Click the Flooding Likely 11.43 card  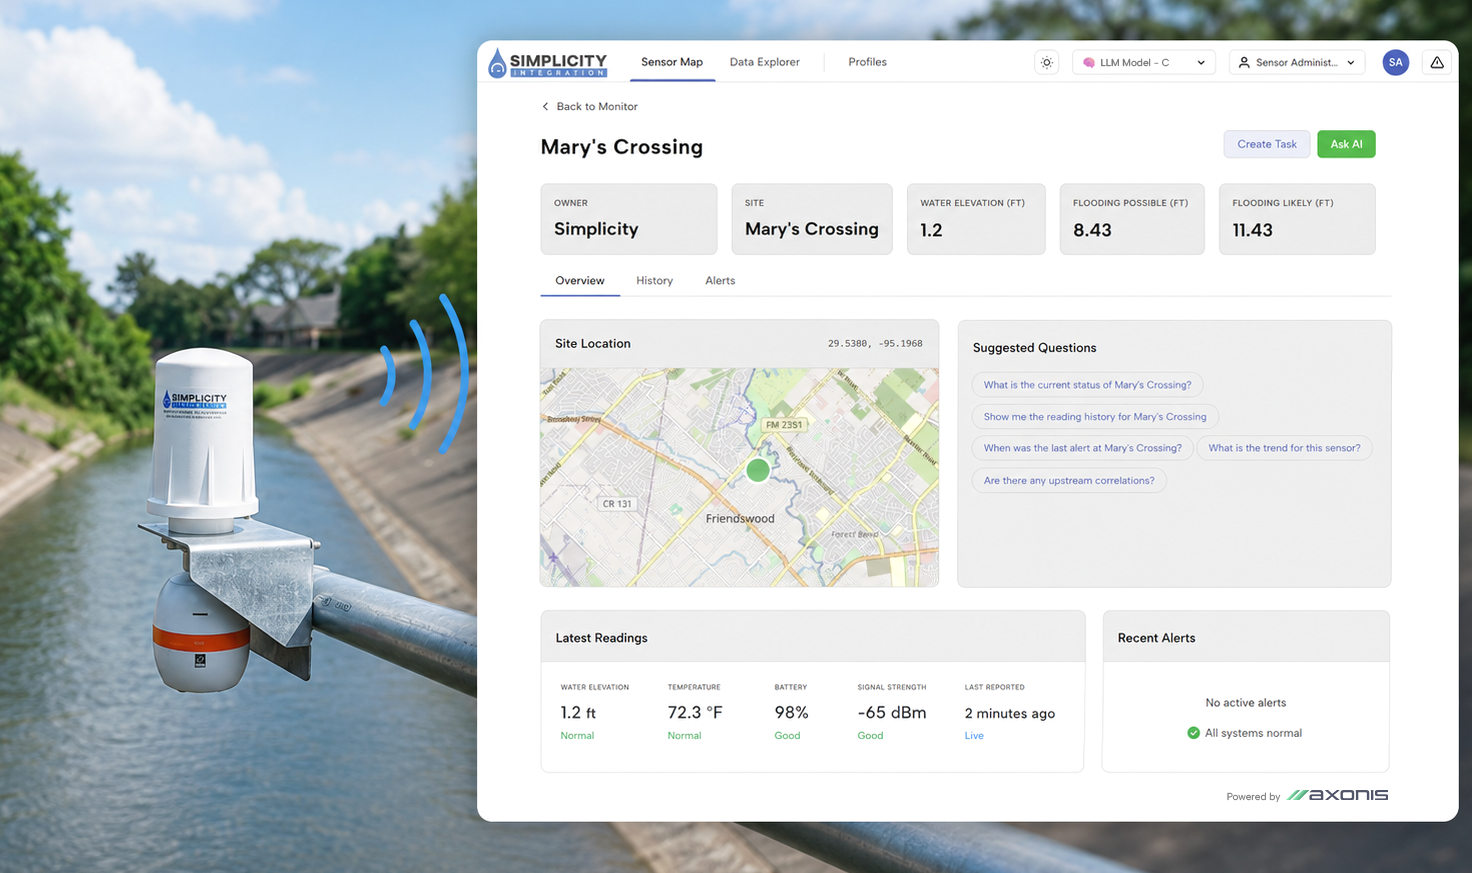(1297, 219)
